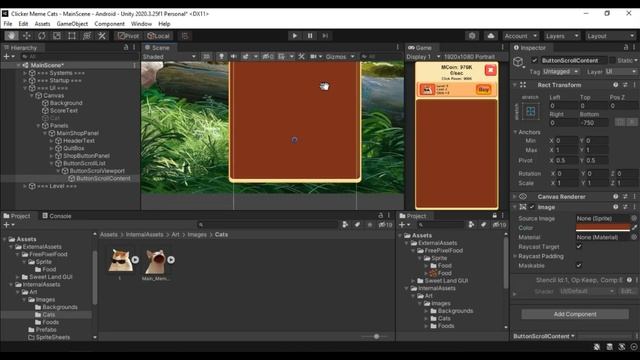Expand Level group in Hierarchy
The width and height of the screenshot is (640, 360).
tap(25, 186)
